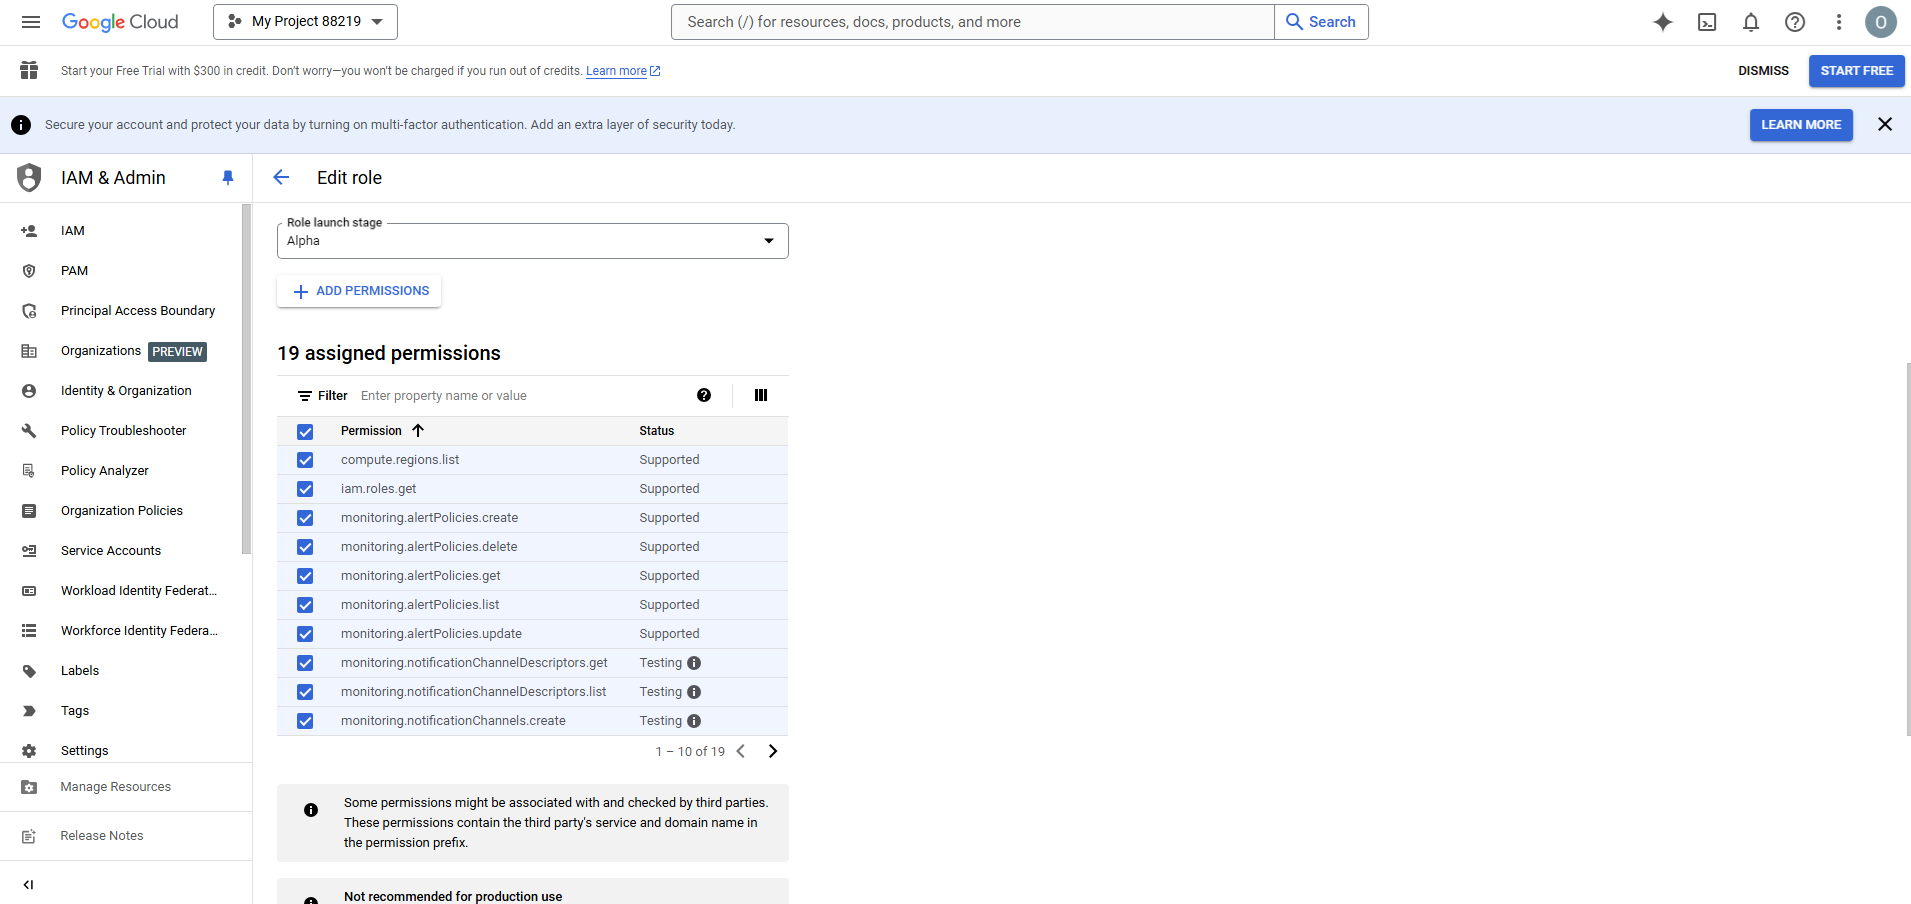
Task: Uncheck monitoring.alertPolicies.delete permission
Action: click(x=305, y=547)
